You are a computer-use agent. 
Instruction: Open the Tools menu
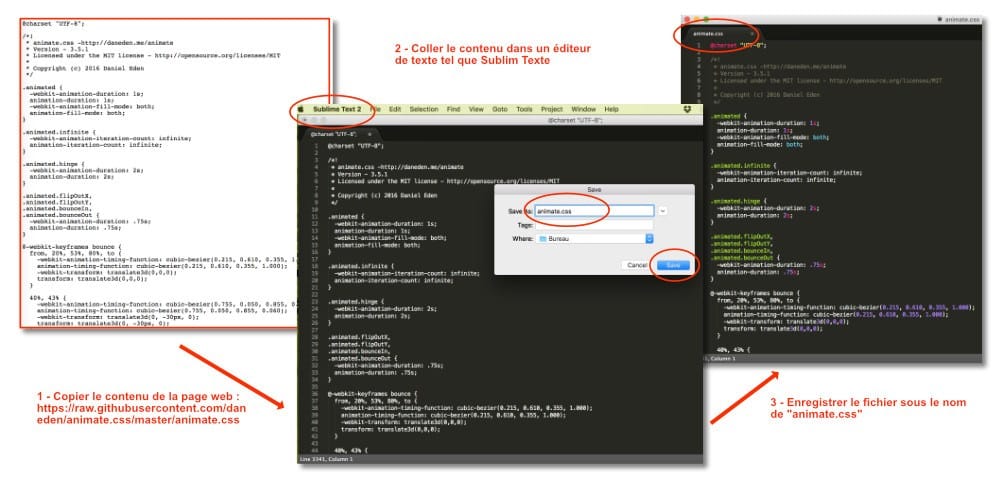(x=524, y=109)
